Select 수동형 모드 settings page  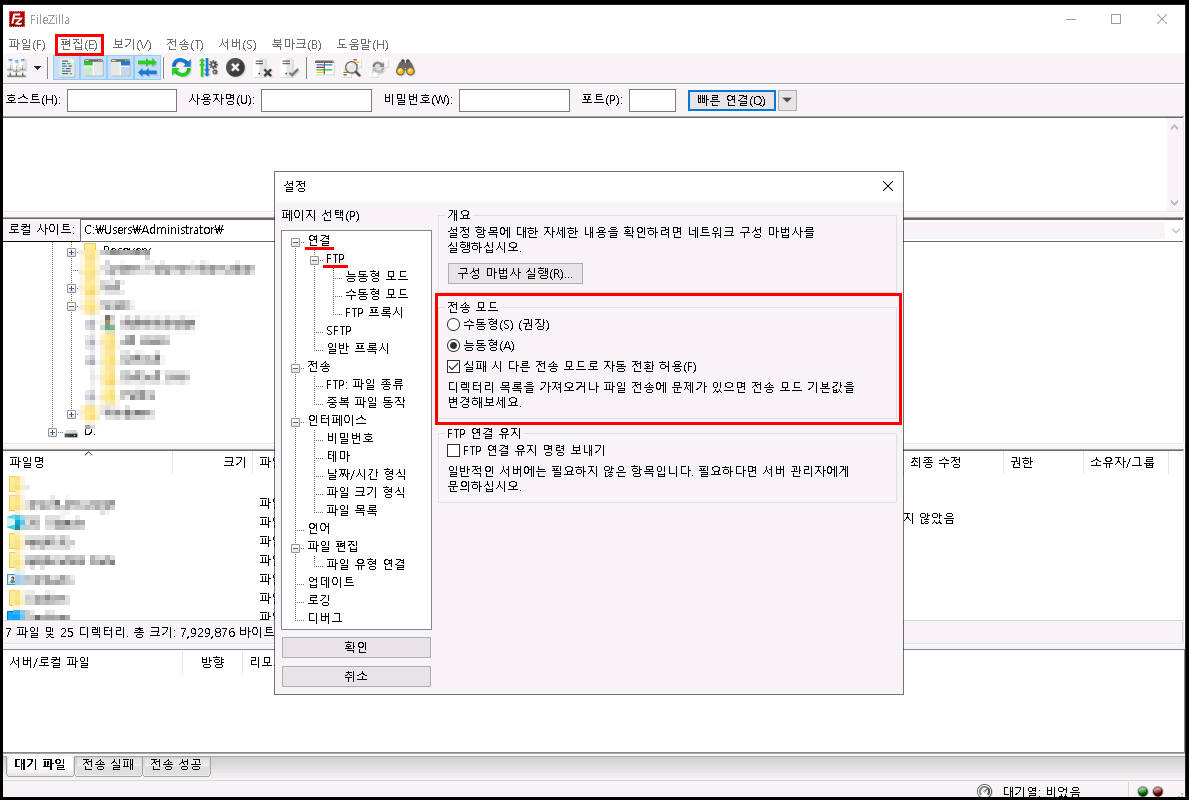click(376, 294)
